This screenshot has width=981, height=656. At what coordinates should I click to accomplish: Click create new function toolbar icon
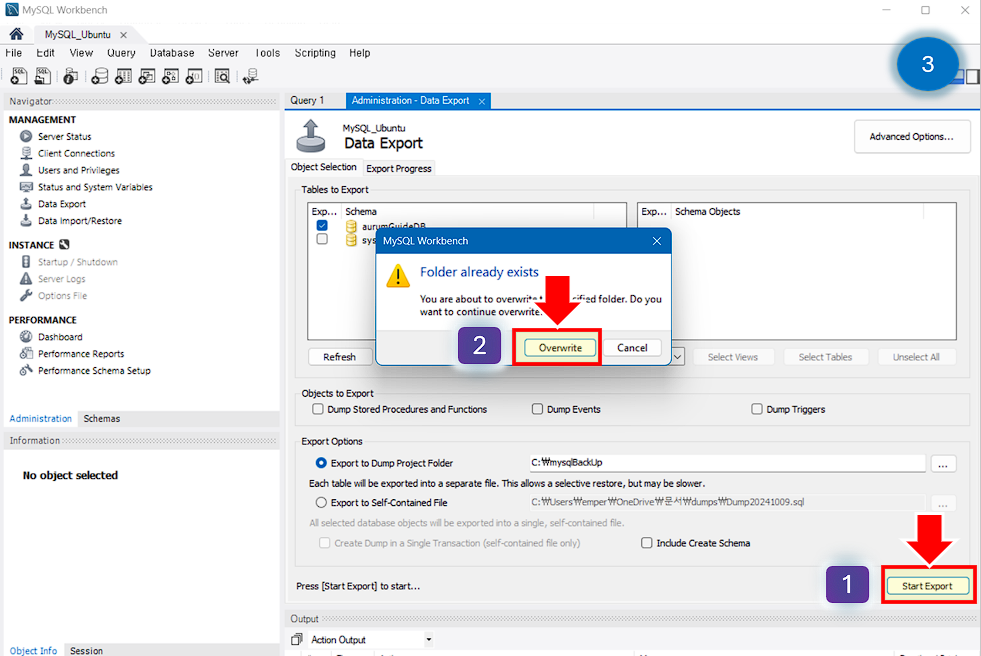pyautogui.click(x=194, y=76)
